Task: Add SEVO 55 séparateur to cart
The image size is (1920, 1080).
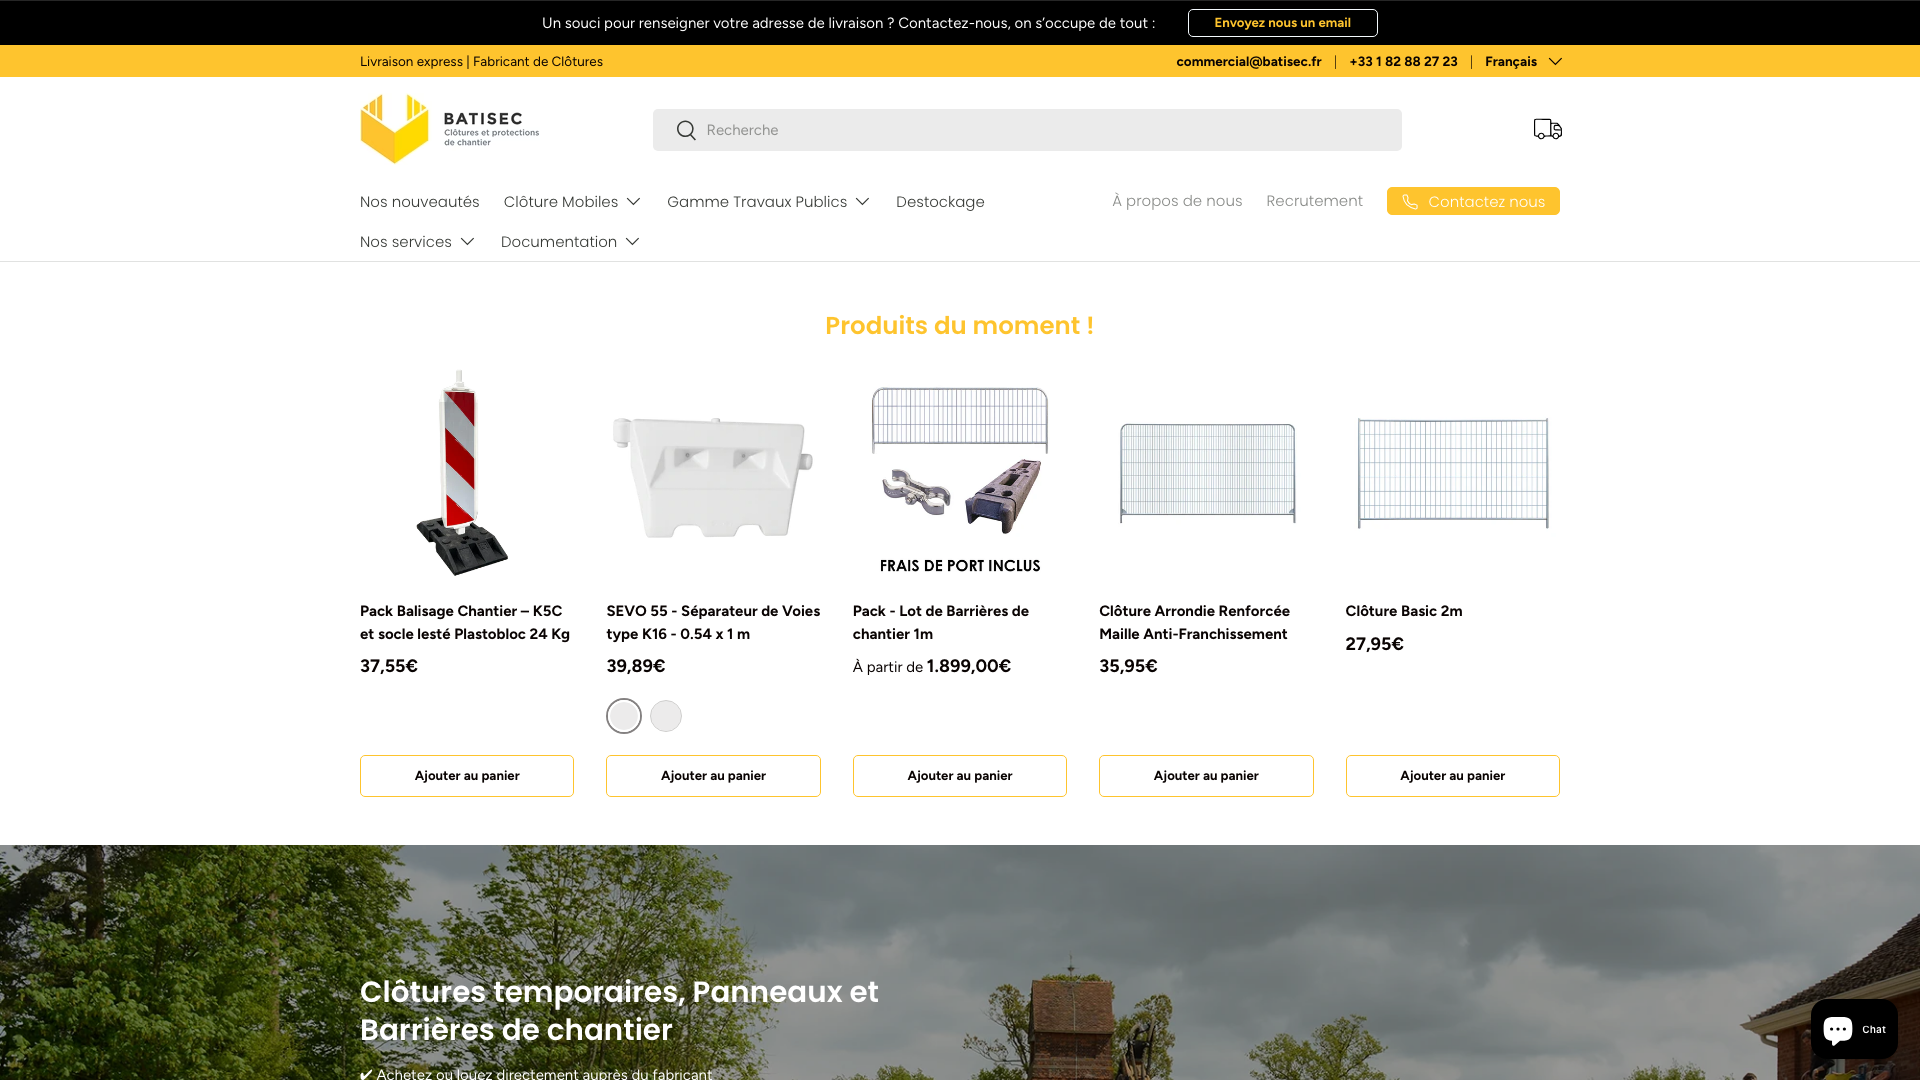Action: click(x=713, y=776)
